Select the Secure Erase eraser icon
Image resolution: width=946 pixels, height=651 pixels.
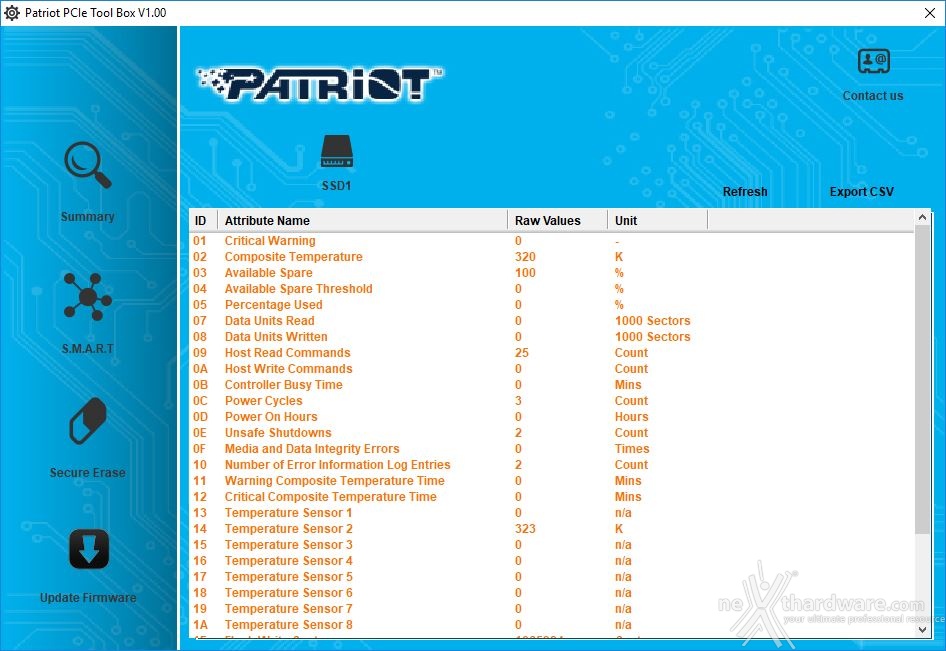tap(88, 421)
